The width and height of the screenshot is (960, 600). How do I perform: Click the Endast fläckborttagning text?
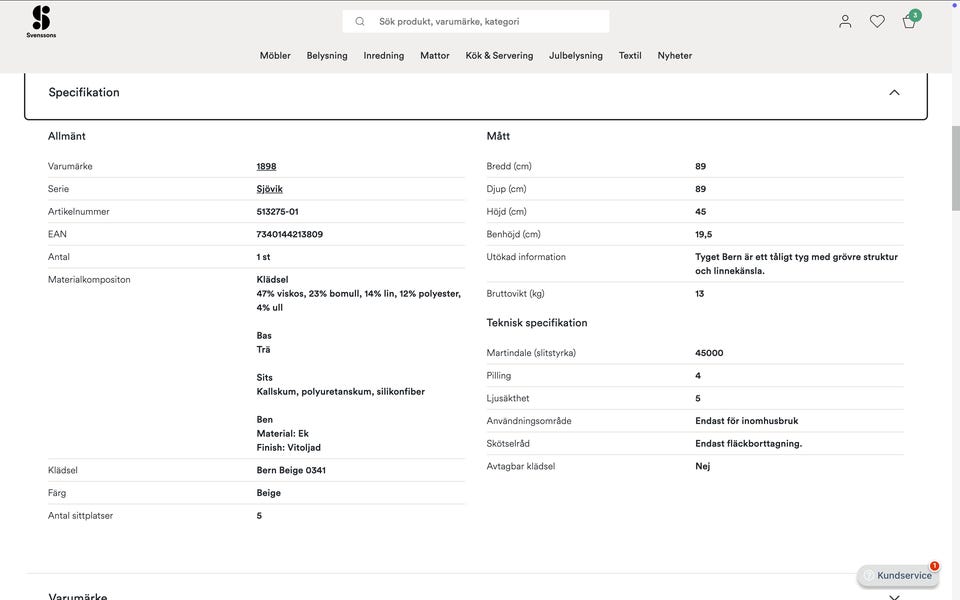(748, 444)
